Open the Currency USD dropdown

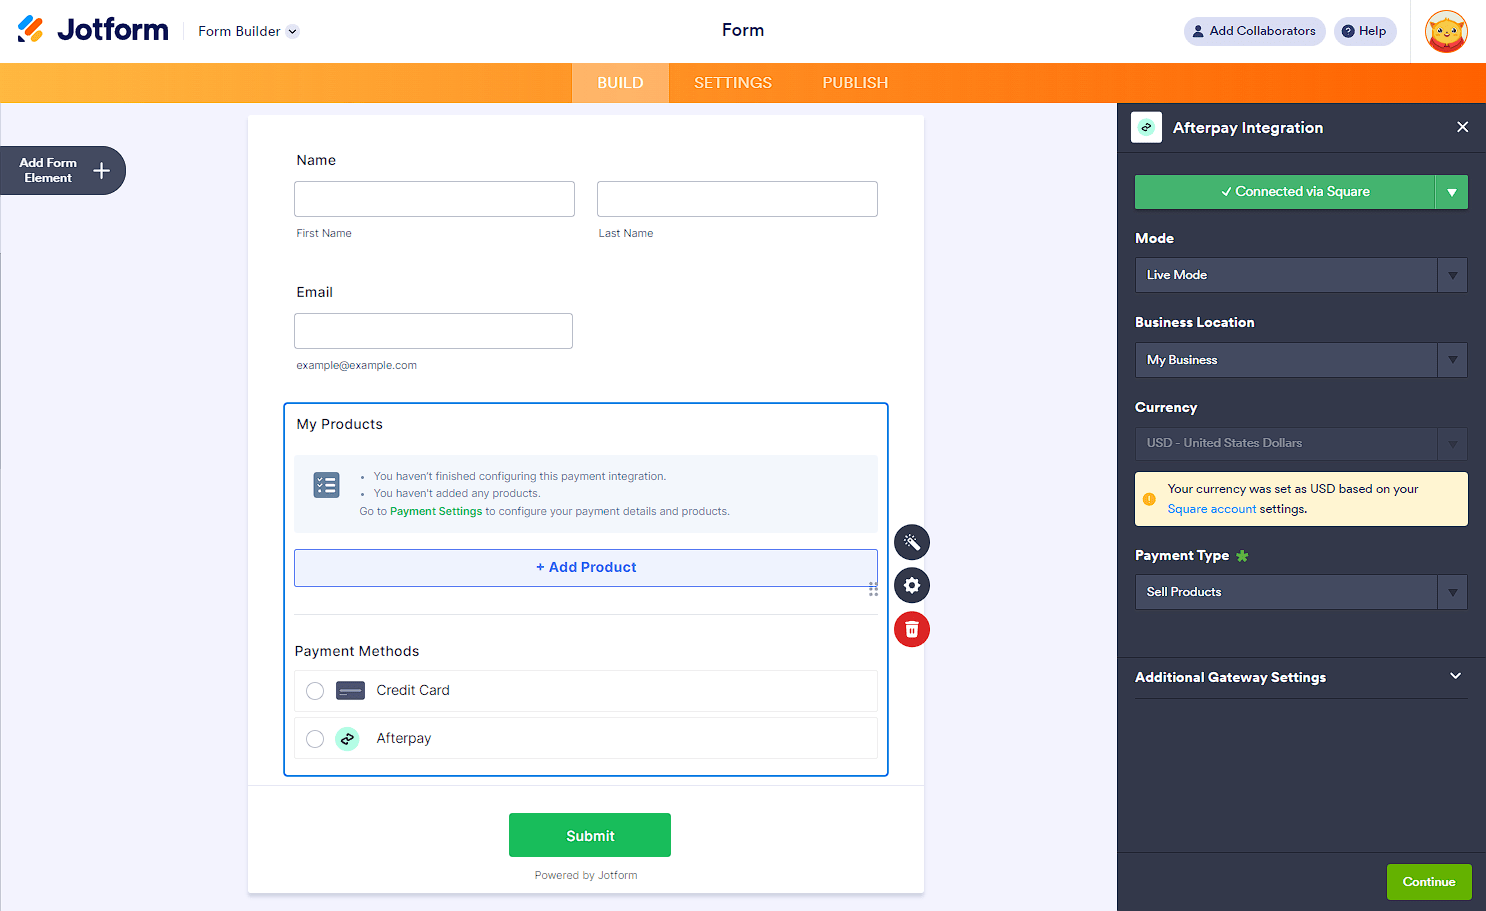(1301, 443)
